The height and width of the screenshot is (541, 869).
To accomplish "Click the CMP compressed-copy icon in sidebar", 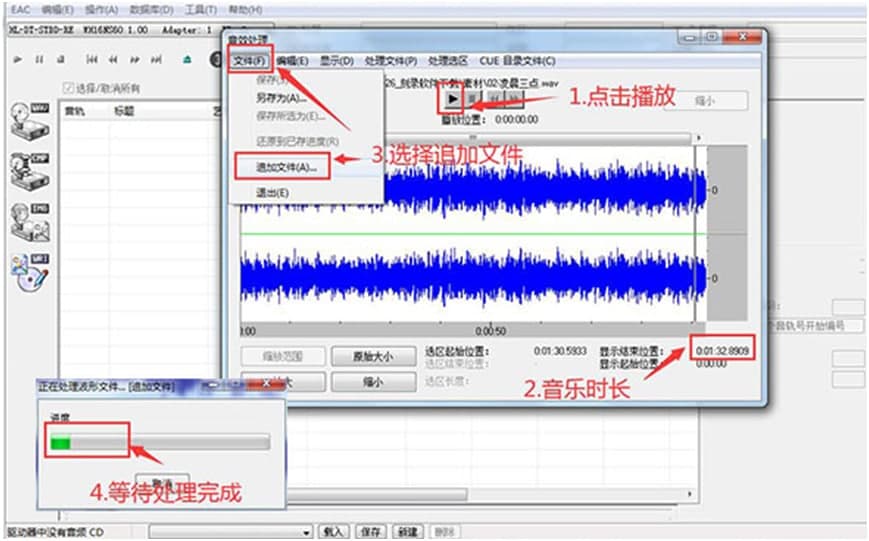I will point(30,171).
